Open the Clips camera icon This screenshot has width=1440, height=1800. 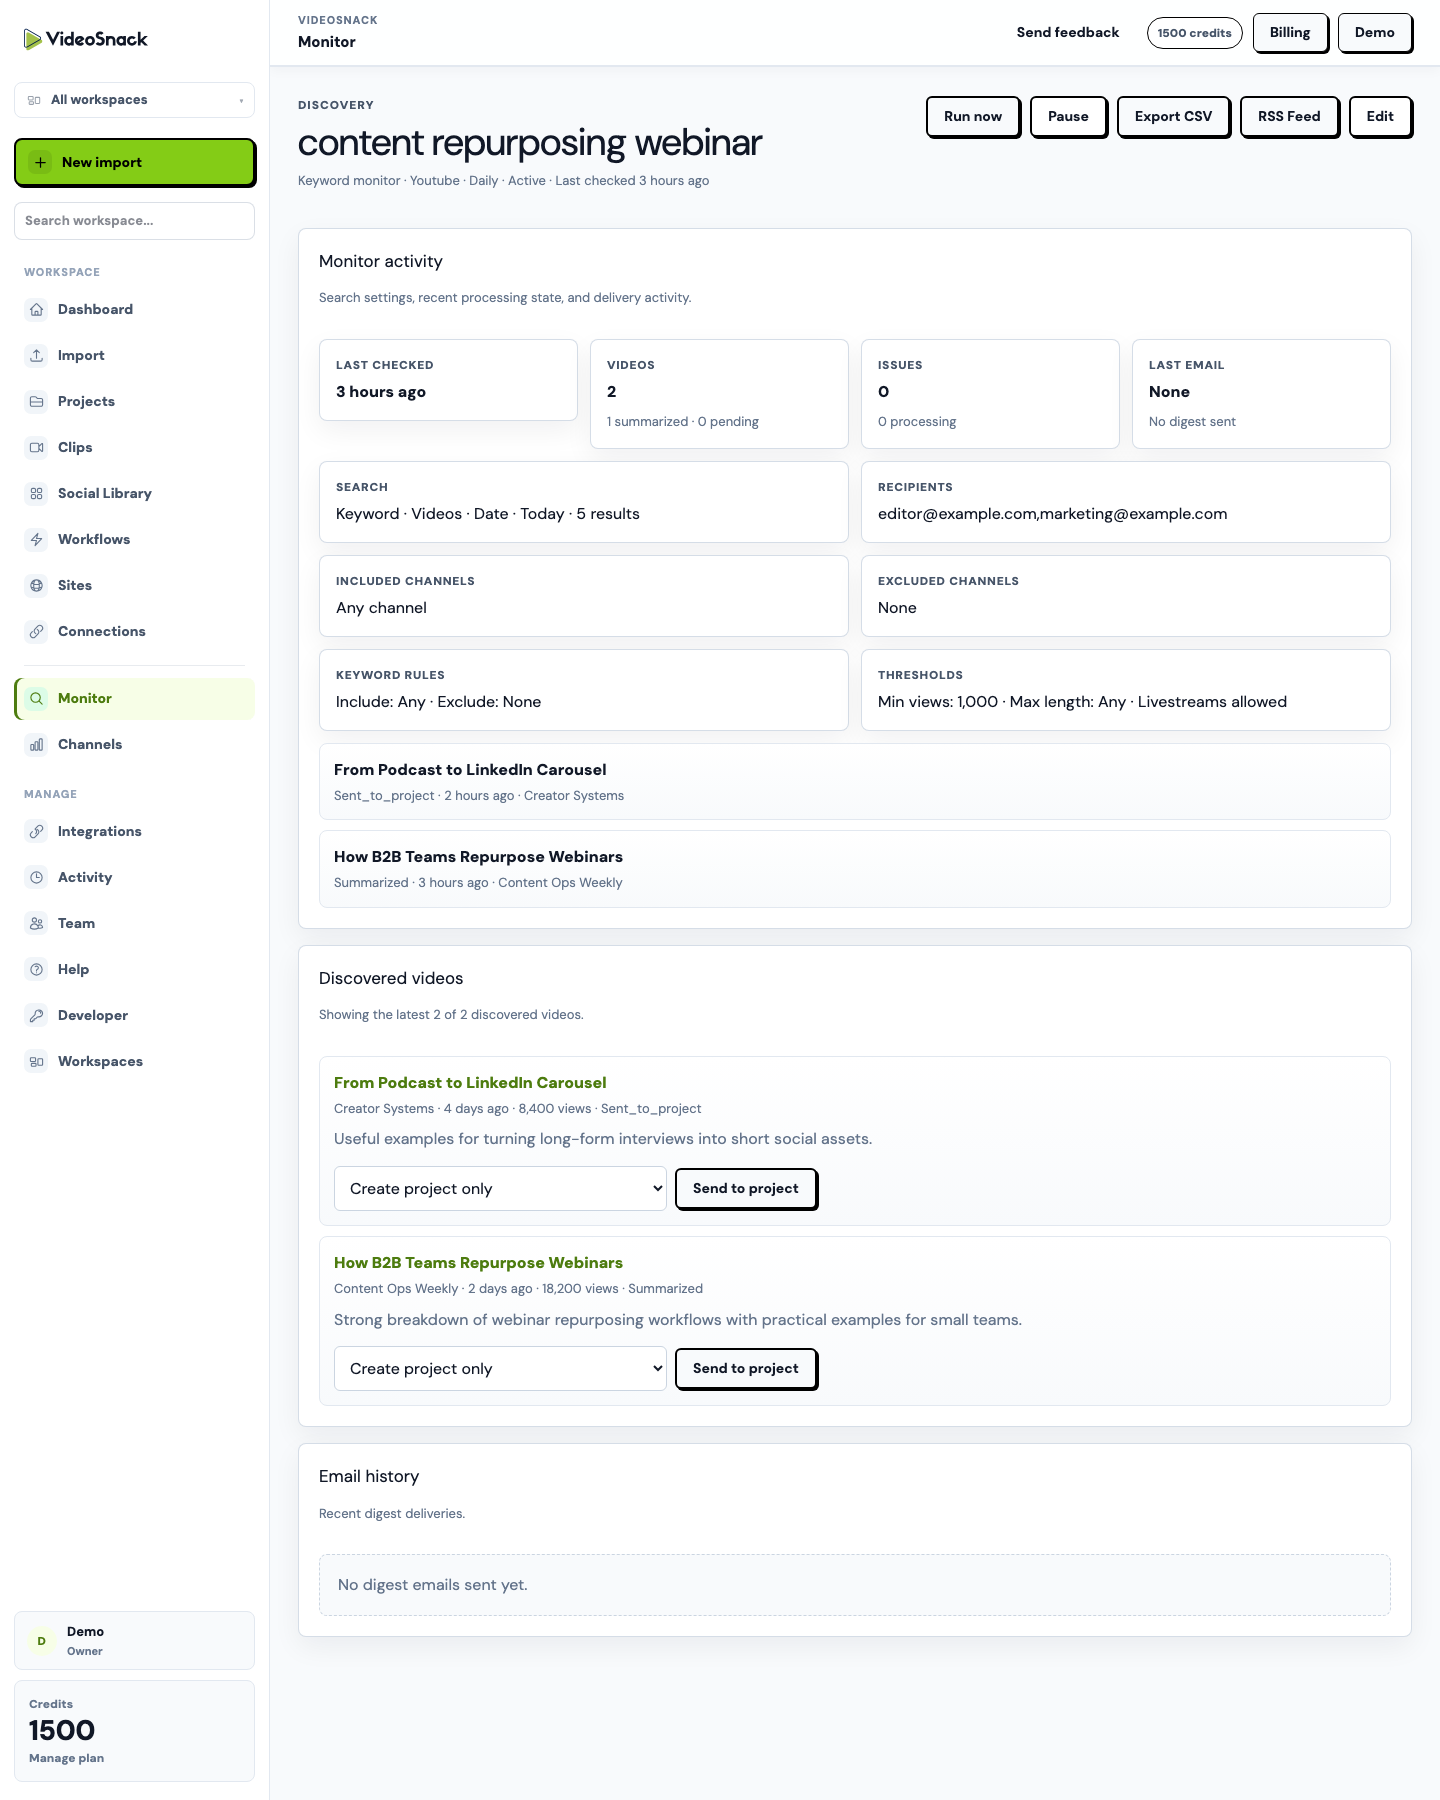pyautogui.click(x=36, y=447)
